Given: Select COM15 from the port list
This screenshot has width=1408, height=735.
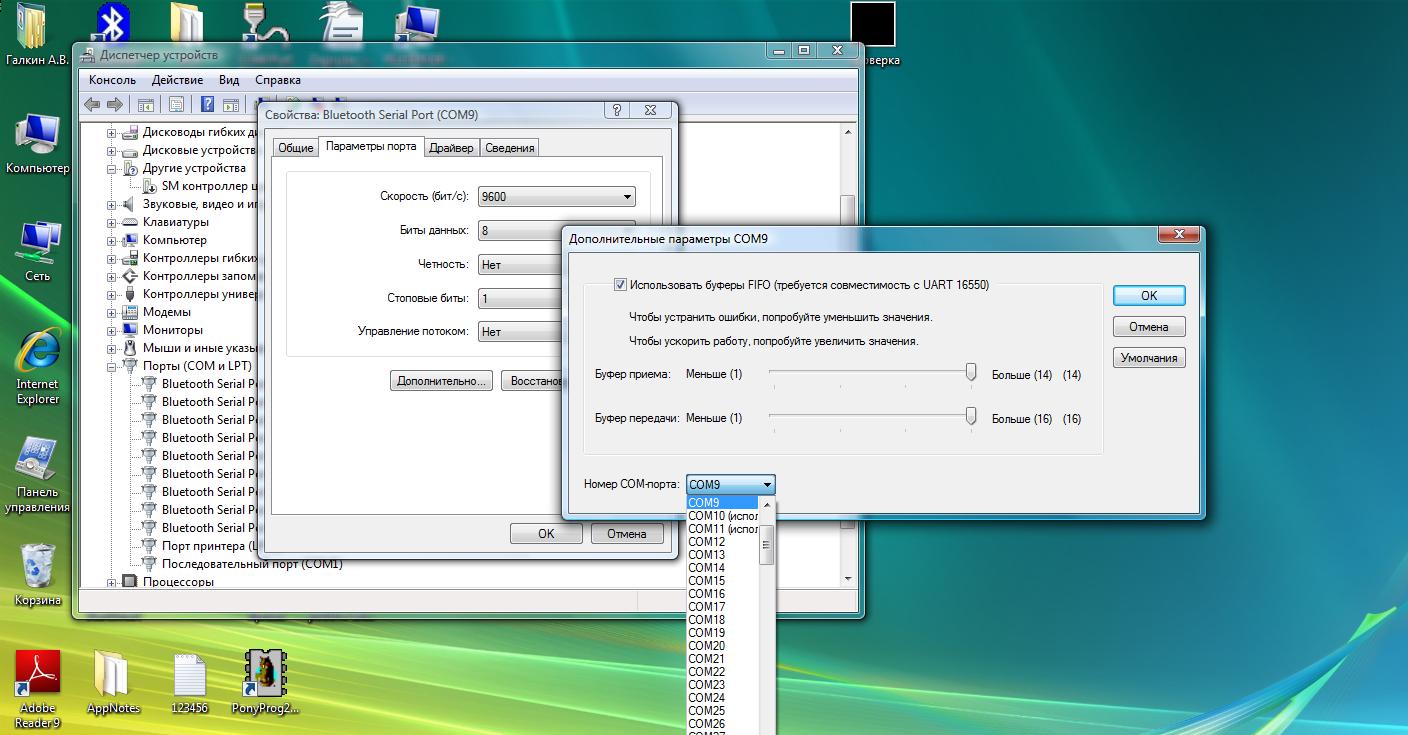Looking at the screenshot, I should [707, 580].
